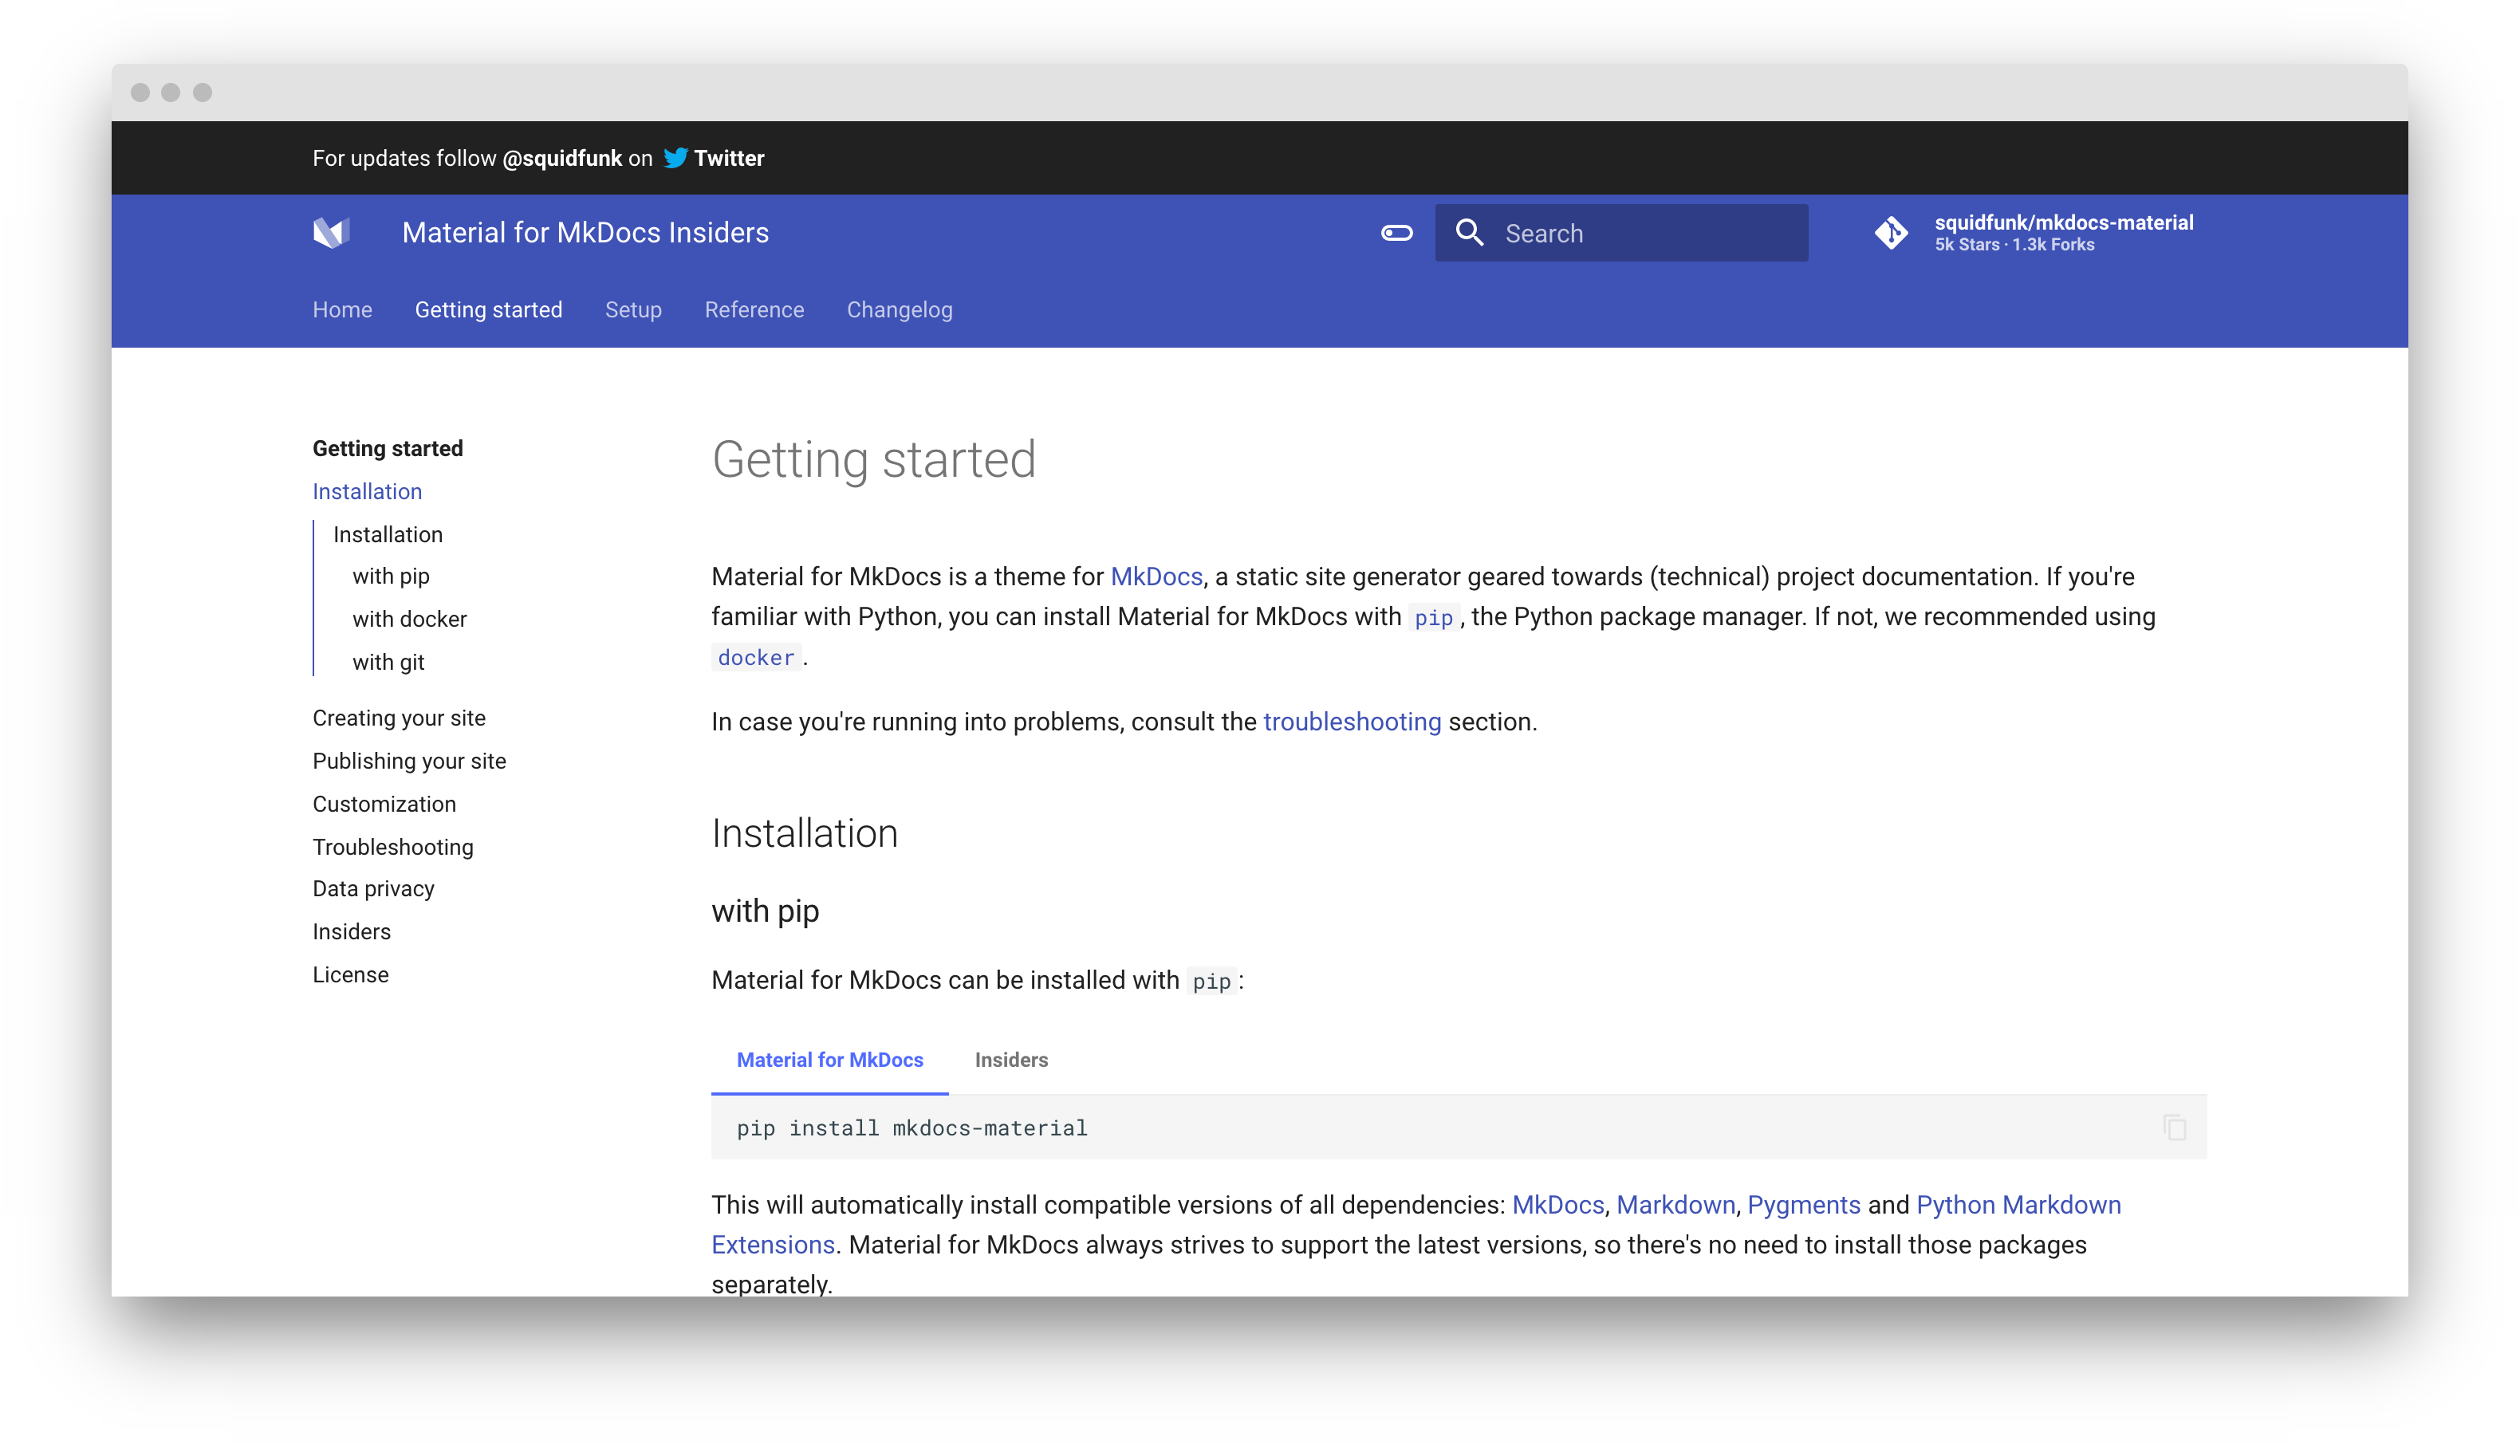Select Installation in the sidebar
The image size is (2520, 1456).
coord(367,491)
